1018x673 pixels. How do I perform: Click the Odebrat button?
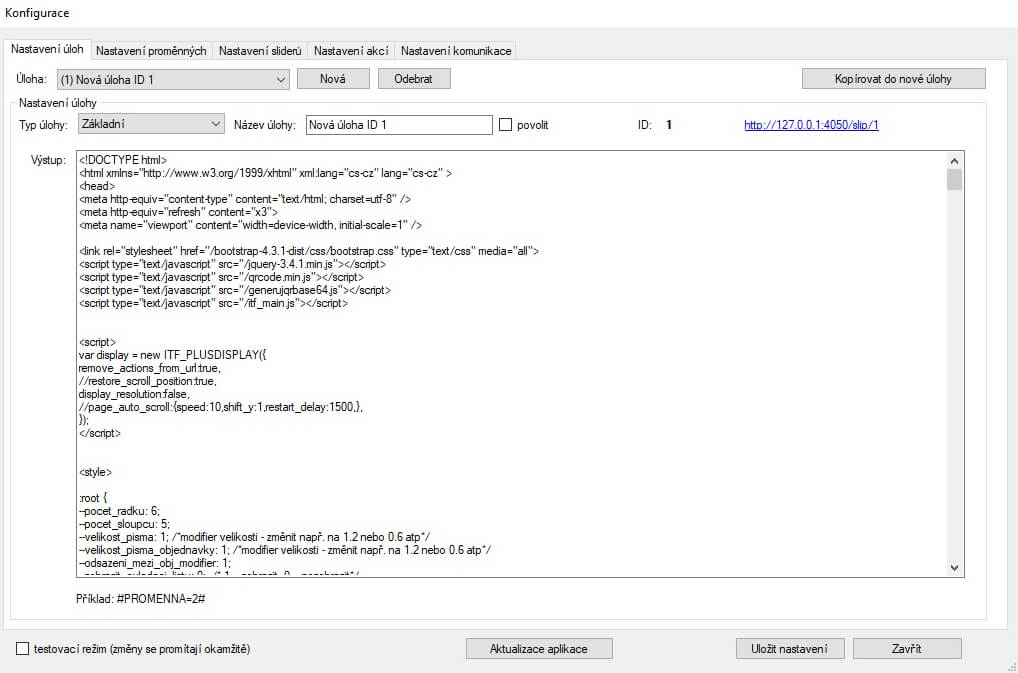[x=414, y=79]
